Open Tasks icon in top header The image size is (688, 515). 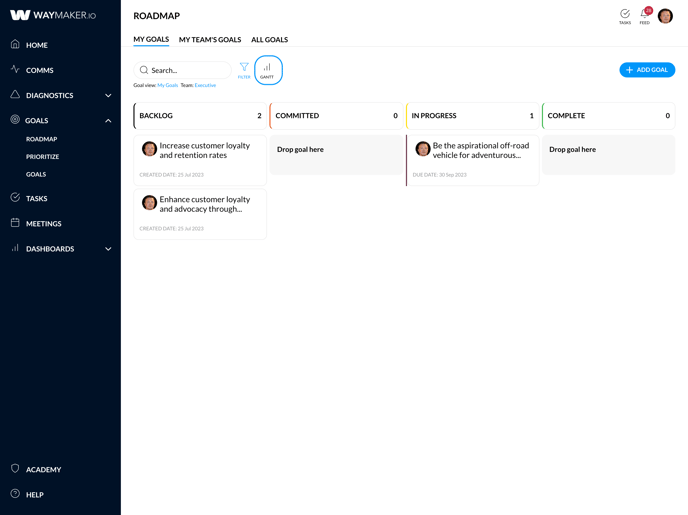click(x=625, y=16)
